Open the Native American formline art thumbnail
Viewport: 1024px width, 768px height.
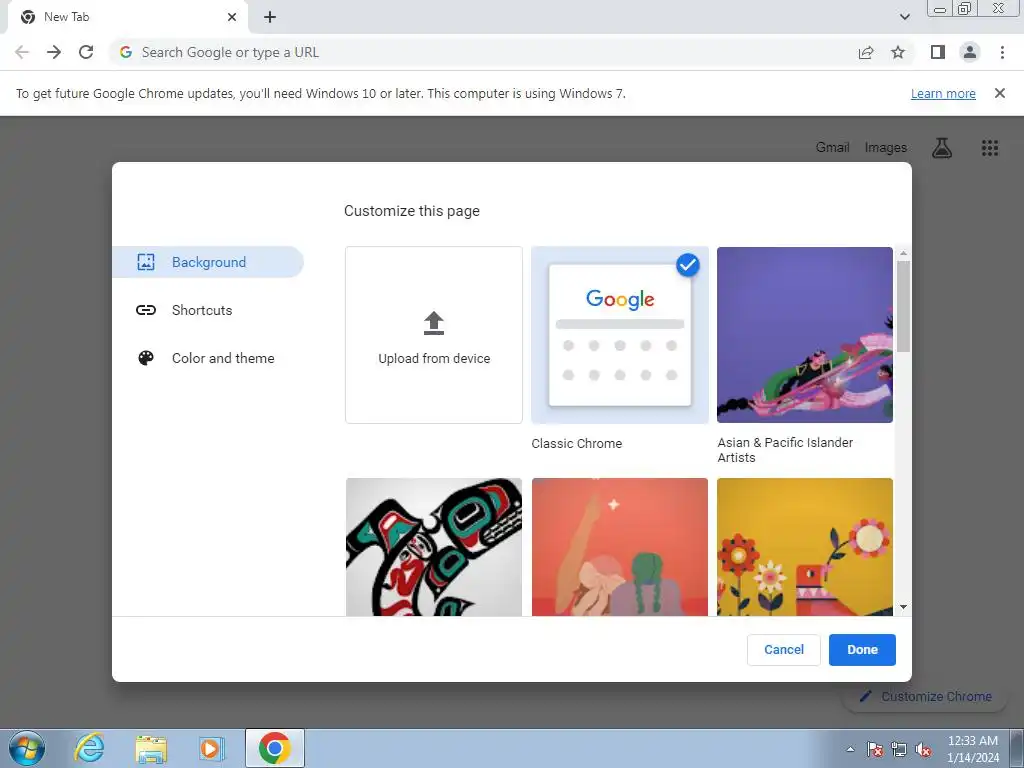coord(434,547)
